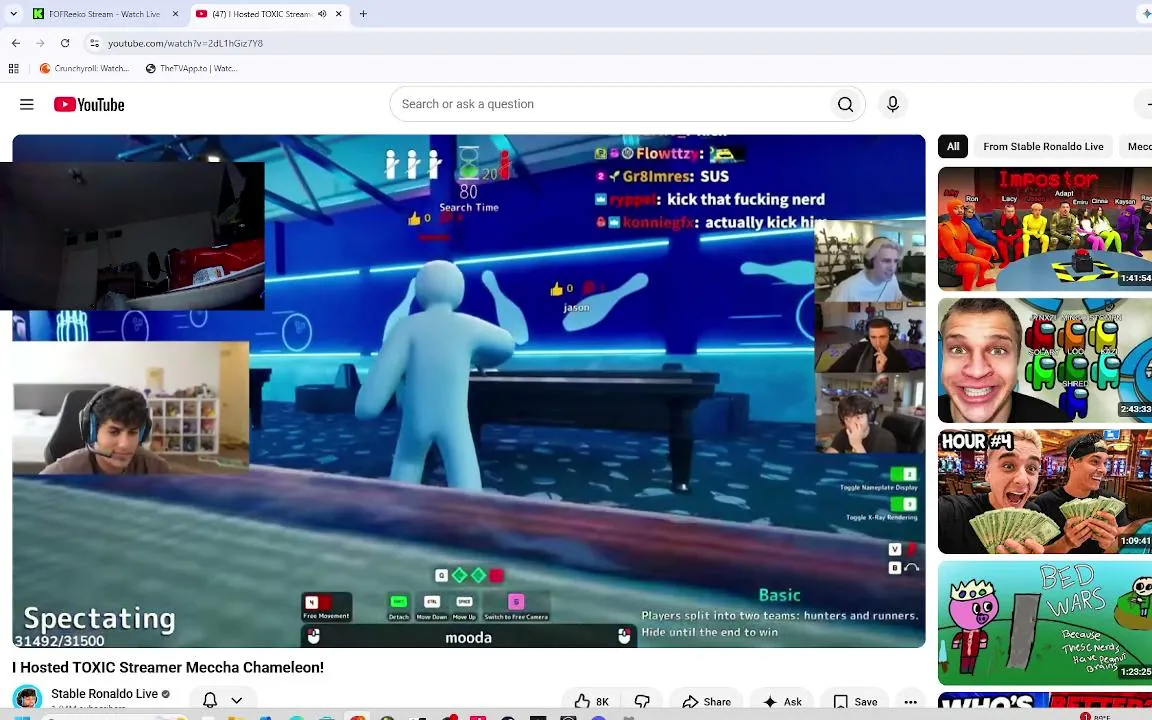Click the kick that chat message
The image size is (1152, 720).
point(710,199)
